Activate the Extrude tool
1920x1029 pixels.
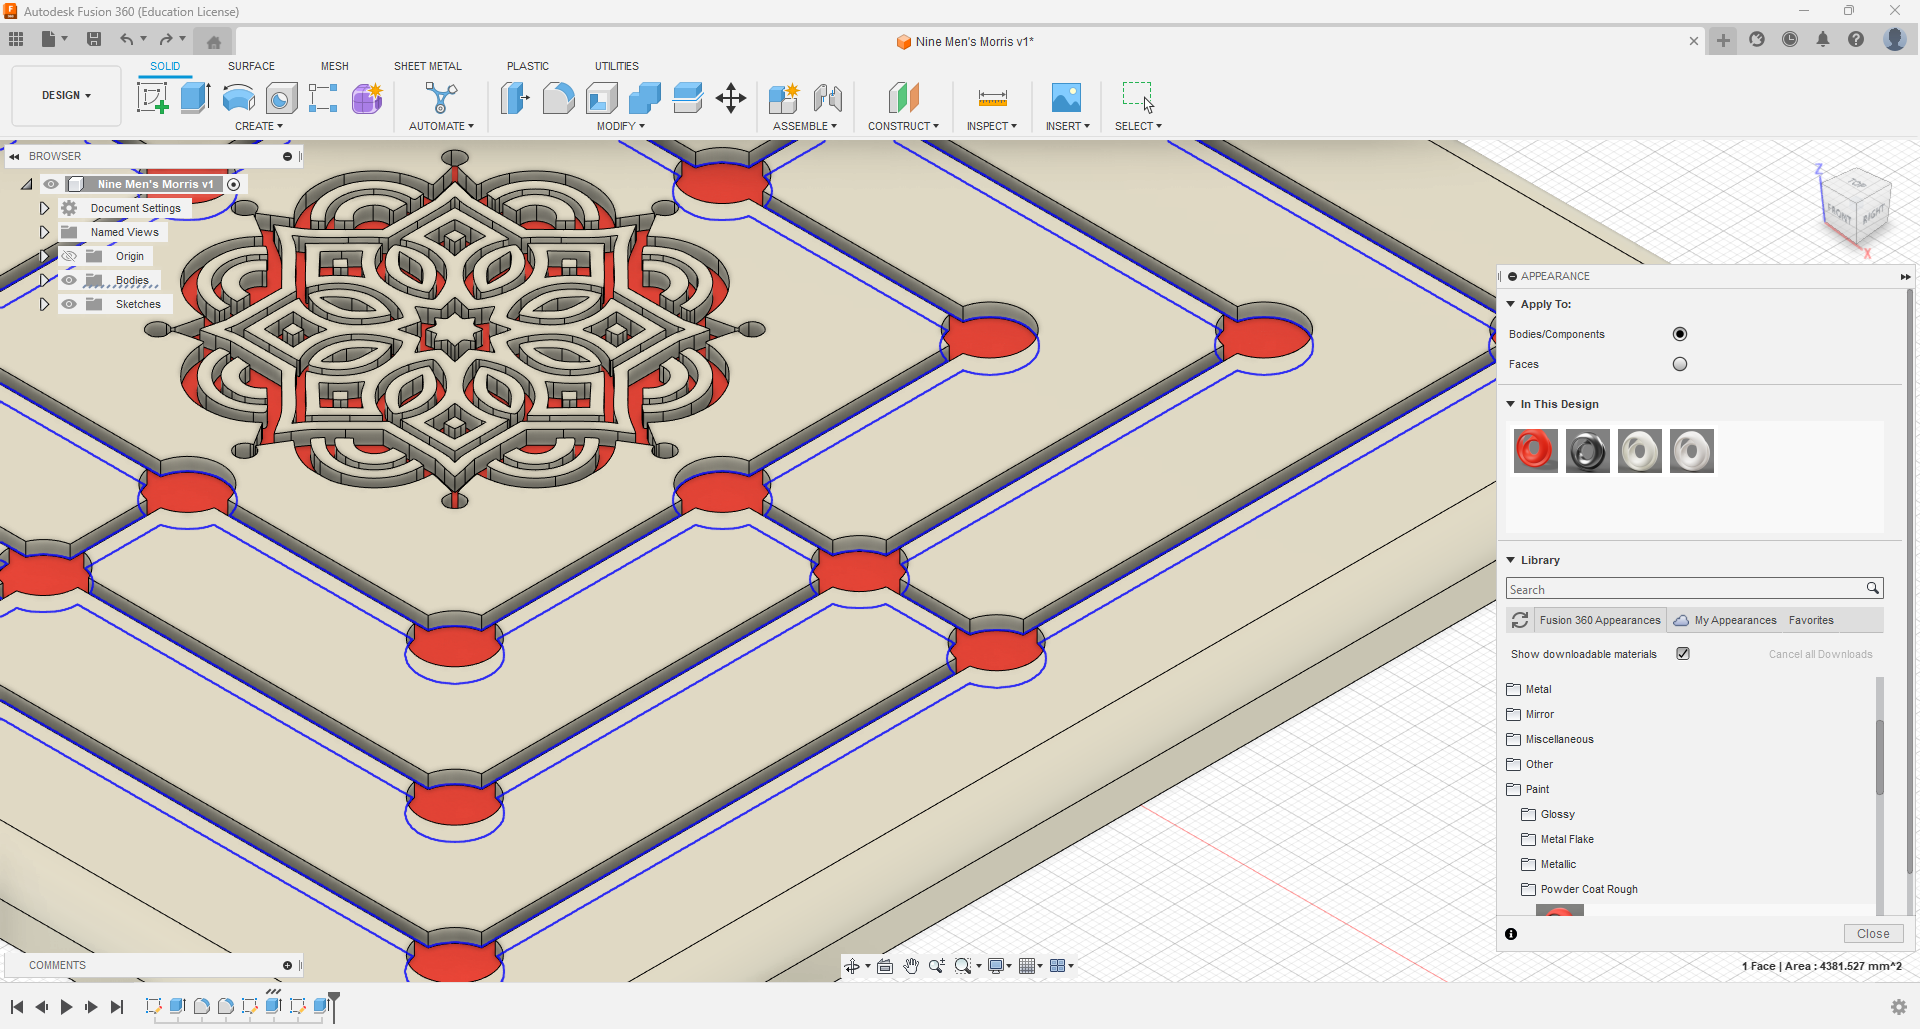click(x=194, y=98)
